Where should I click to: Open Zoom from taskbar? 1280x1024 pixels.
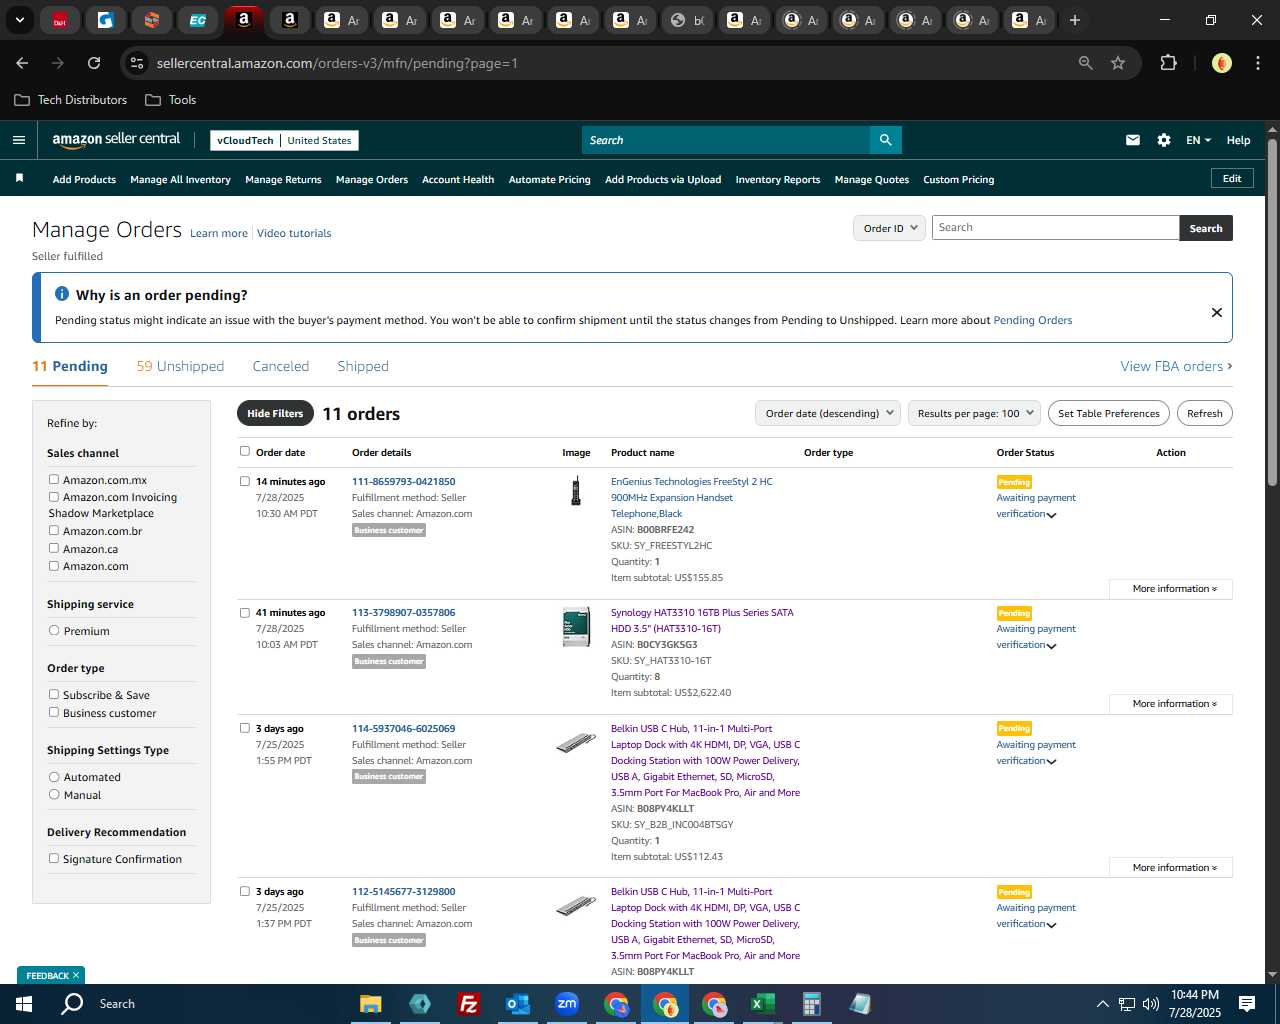click(x=567, y=1004)
